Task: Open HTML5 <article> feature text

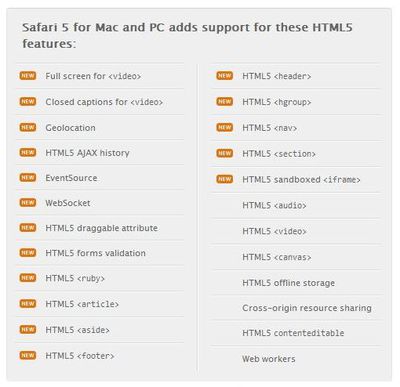Action: click(x=82, y=304)
